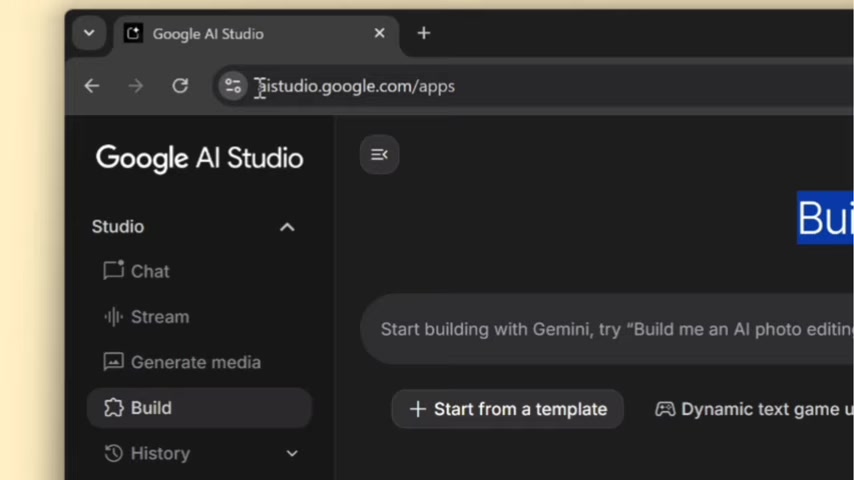Expand the History chevron

pos(292,453)
